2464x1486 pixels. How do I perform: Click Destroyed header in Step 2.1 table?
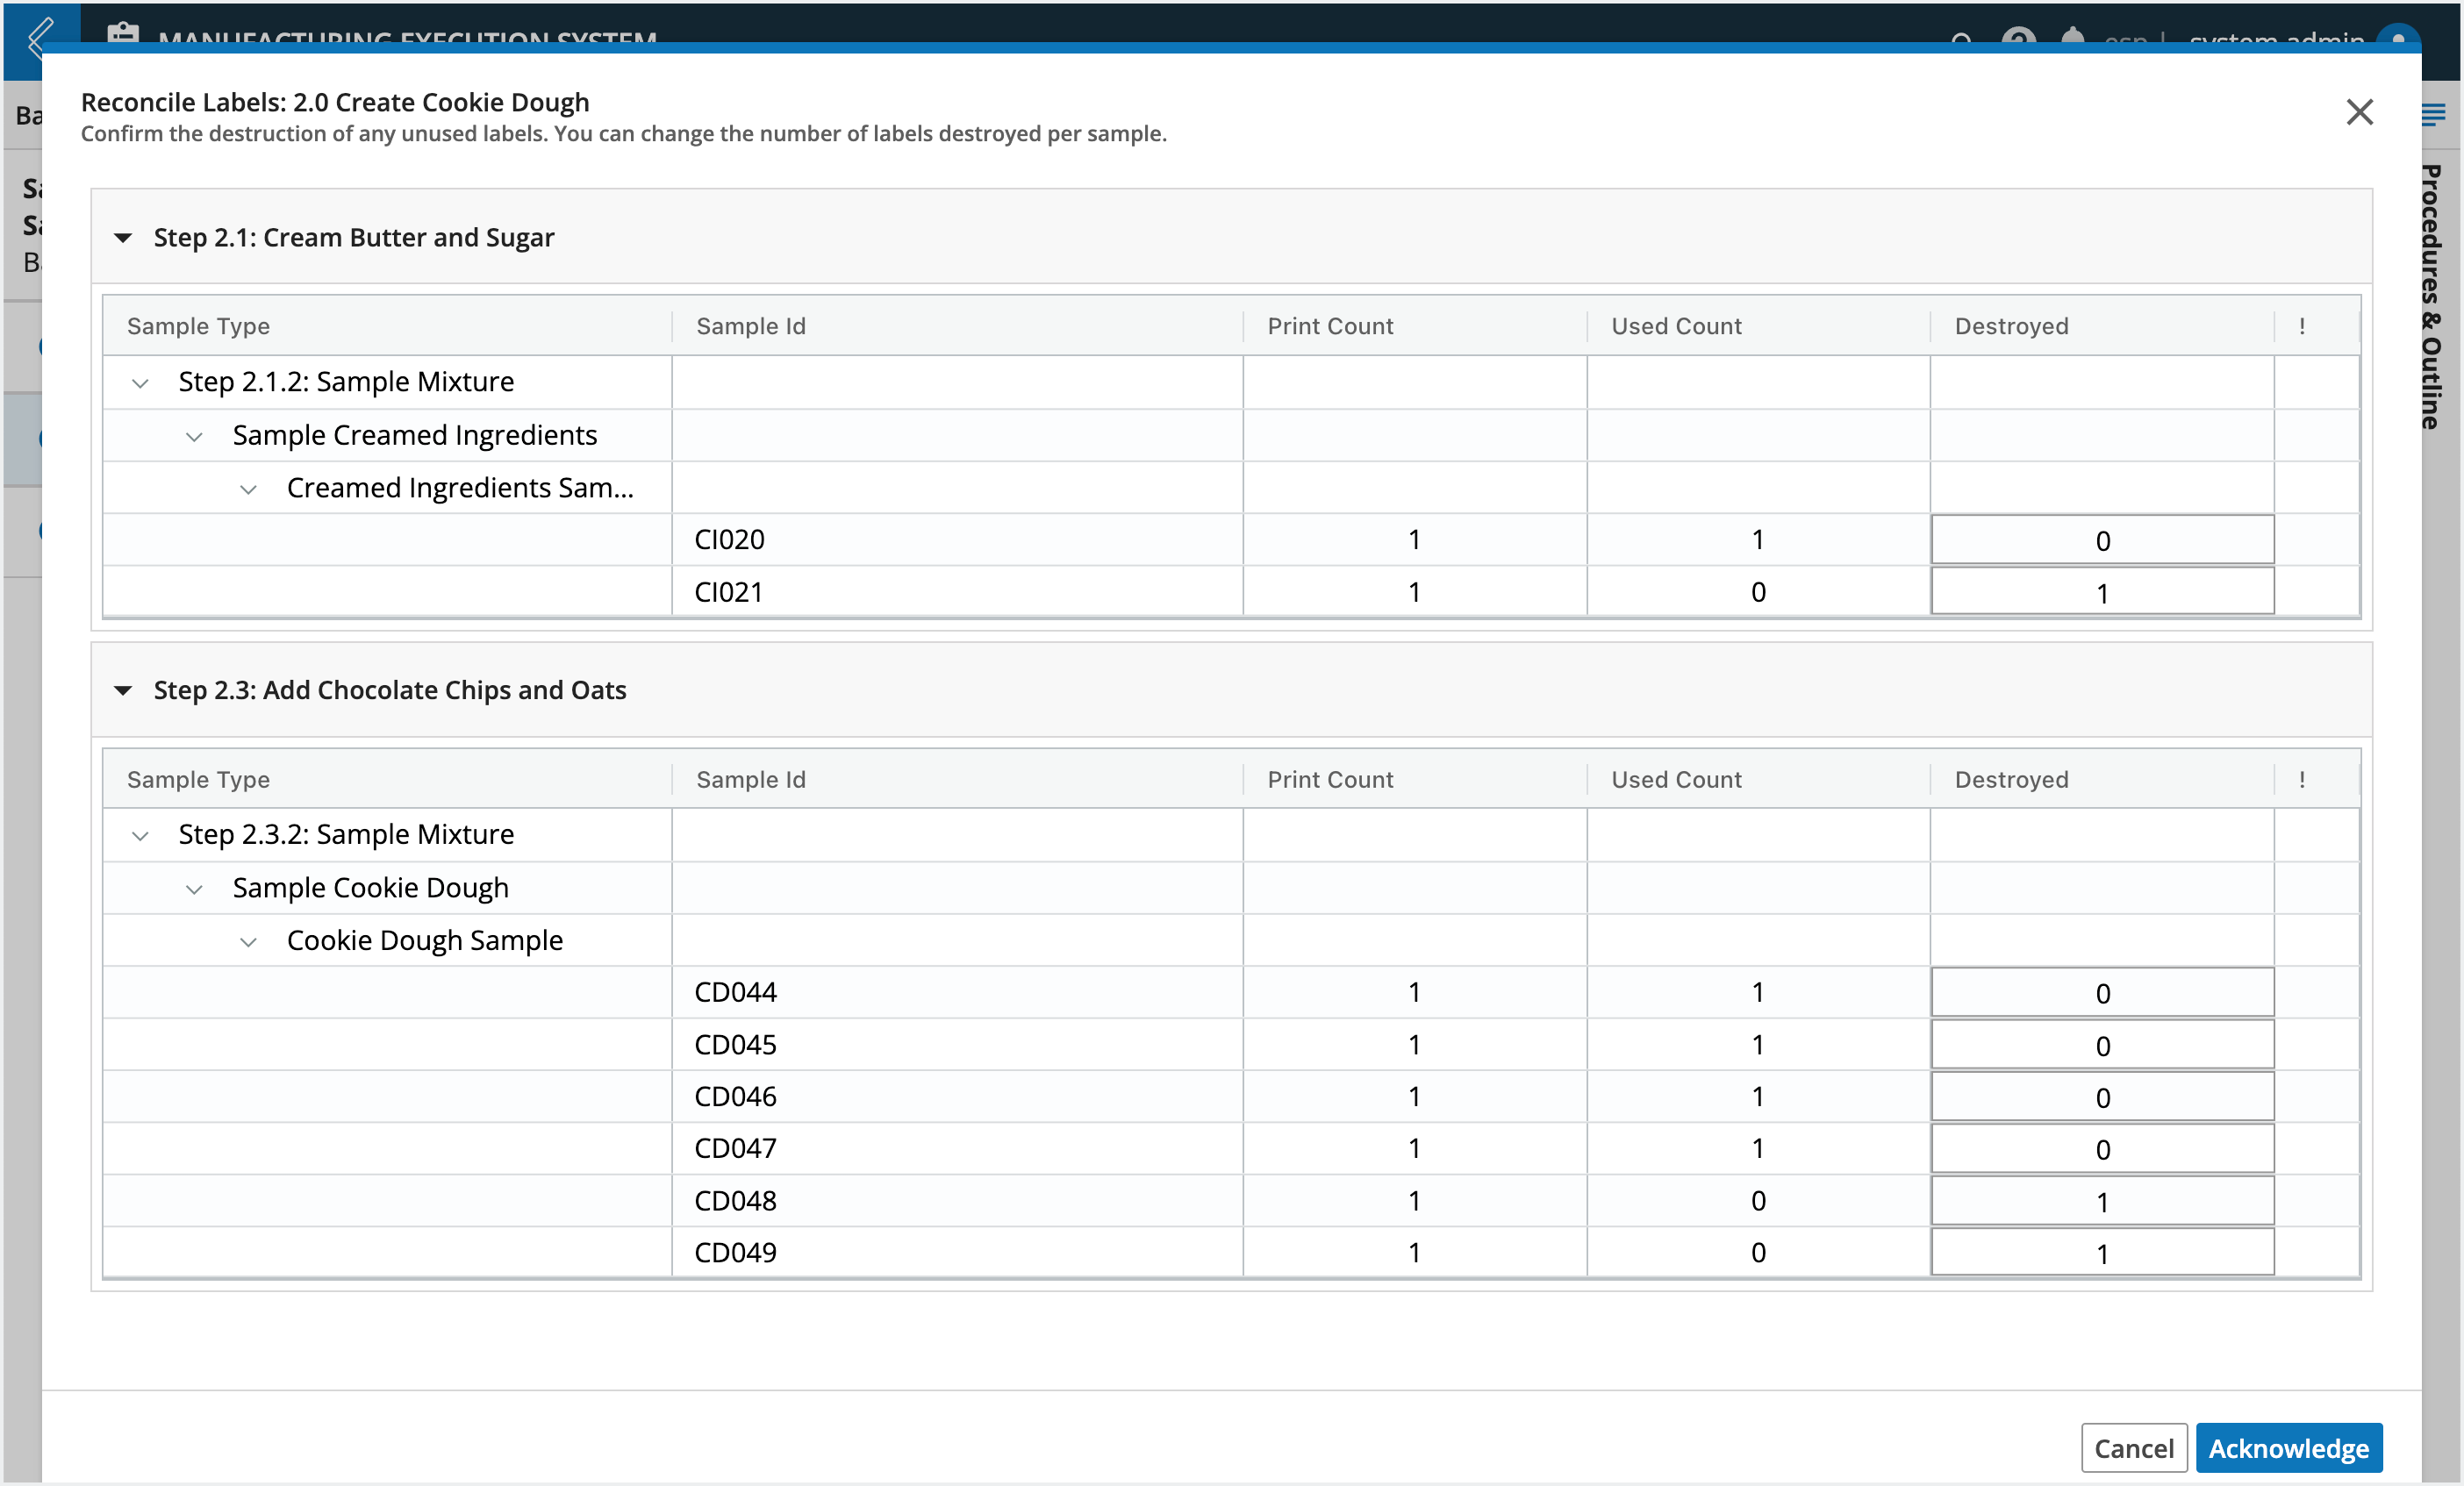pos(2011,326)
